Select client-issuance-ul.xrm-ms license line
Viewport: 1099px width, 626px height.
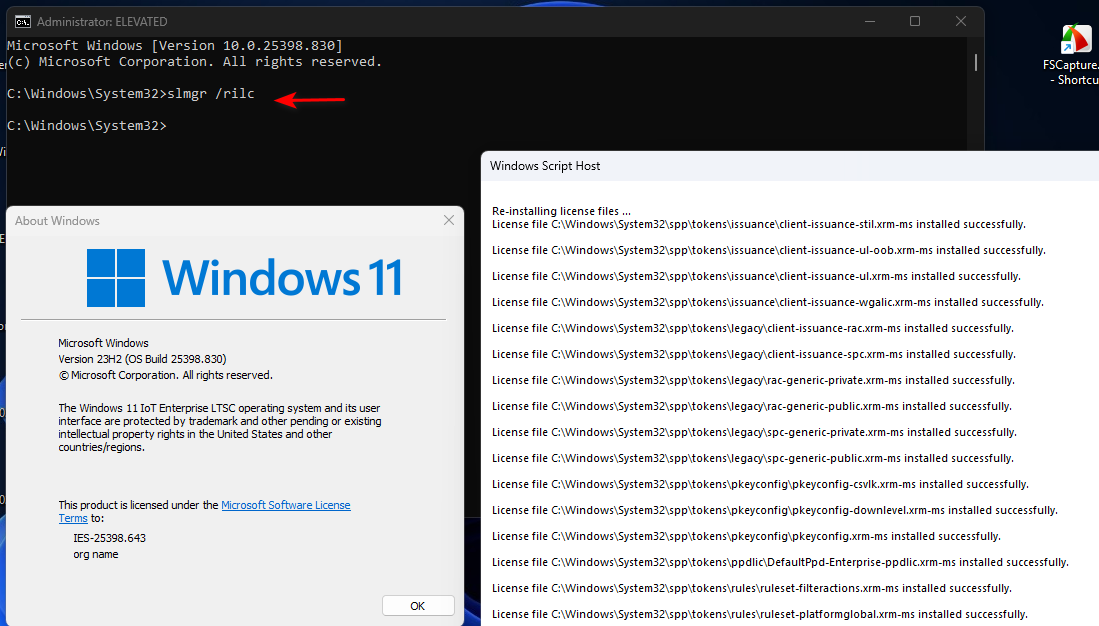click(756, 276)
